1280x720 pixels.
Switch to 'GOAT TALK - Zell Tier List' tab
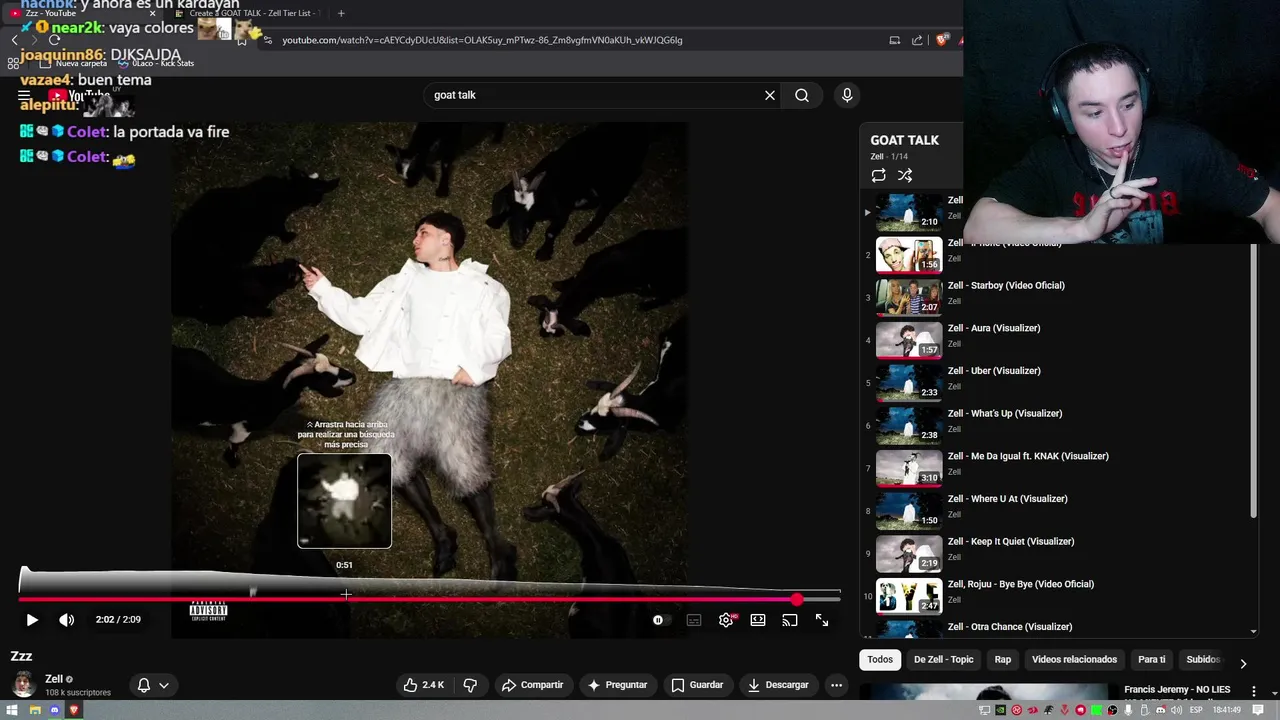[x=245, y=13]
